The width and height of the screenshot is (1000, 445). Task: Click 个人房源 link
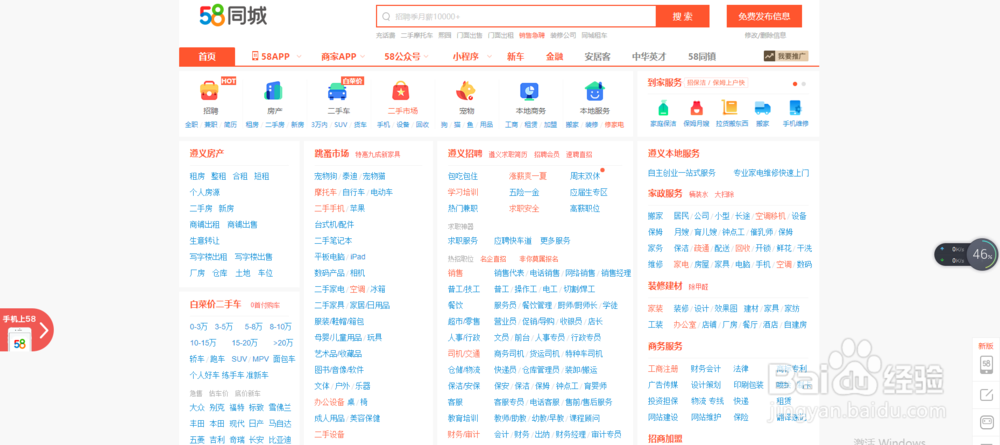[x=205, y=193]
